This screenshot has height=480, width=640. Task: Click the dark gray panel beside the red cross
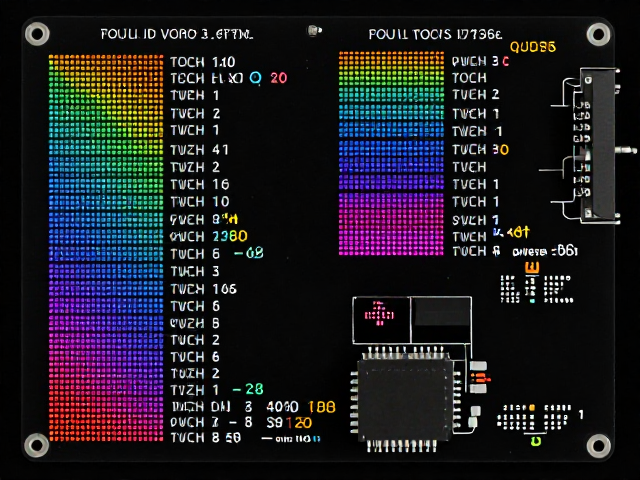pyautogui.click(x=441, y=312)
